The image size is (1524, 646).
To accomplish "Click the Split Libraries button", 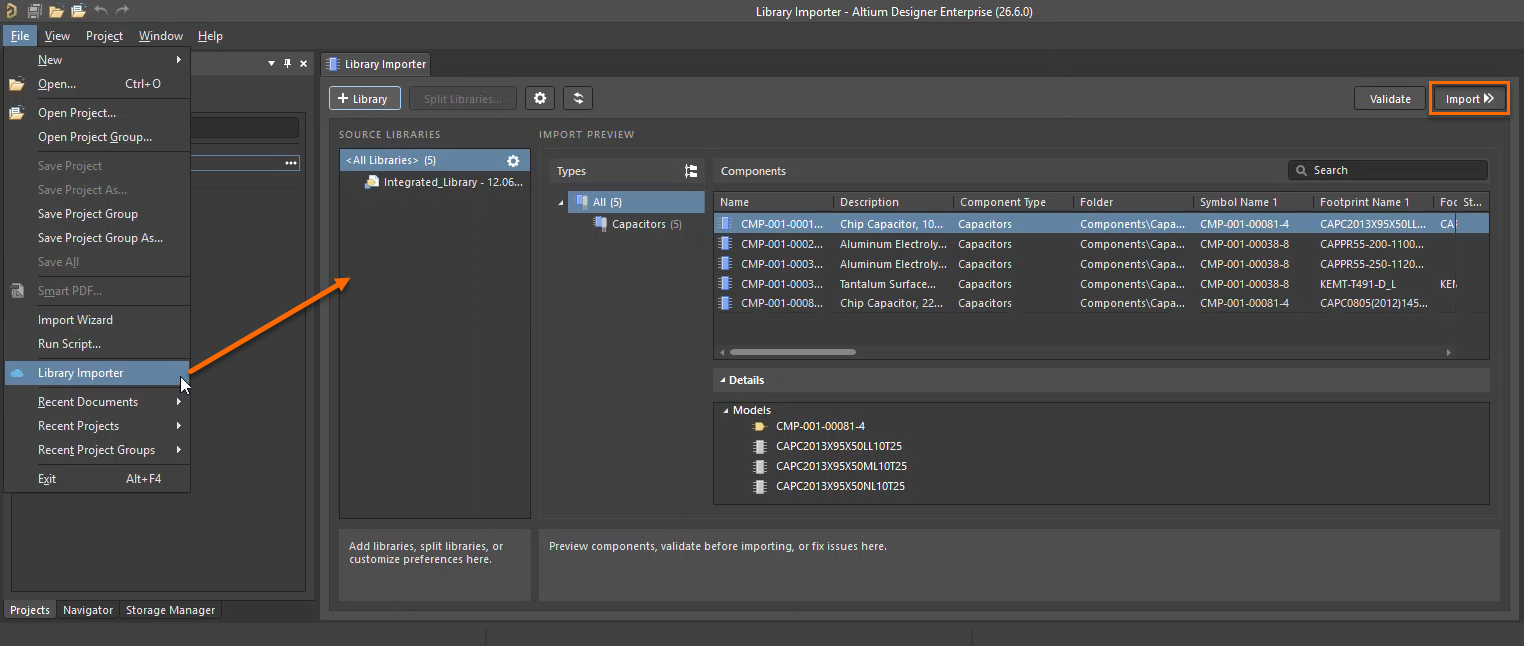I will coord(462,99).
